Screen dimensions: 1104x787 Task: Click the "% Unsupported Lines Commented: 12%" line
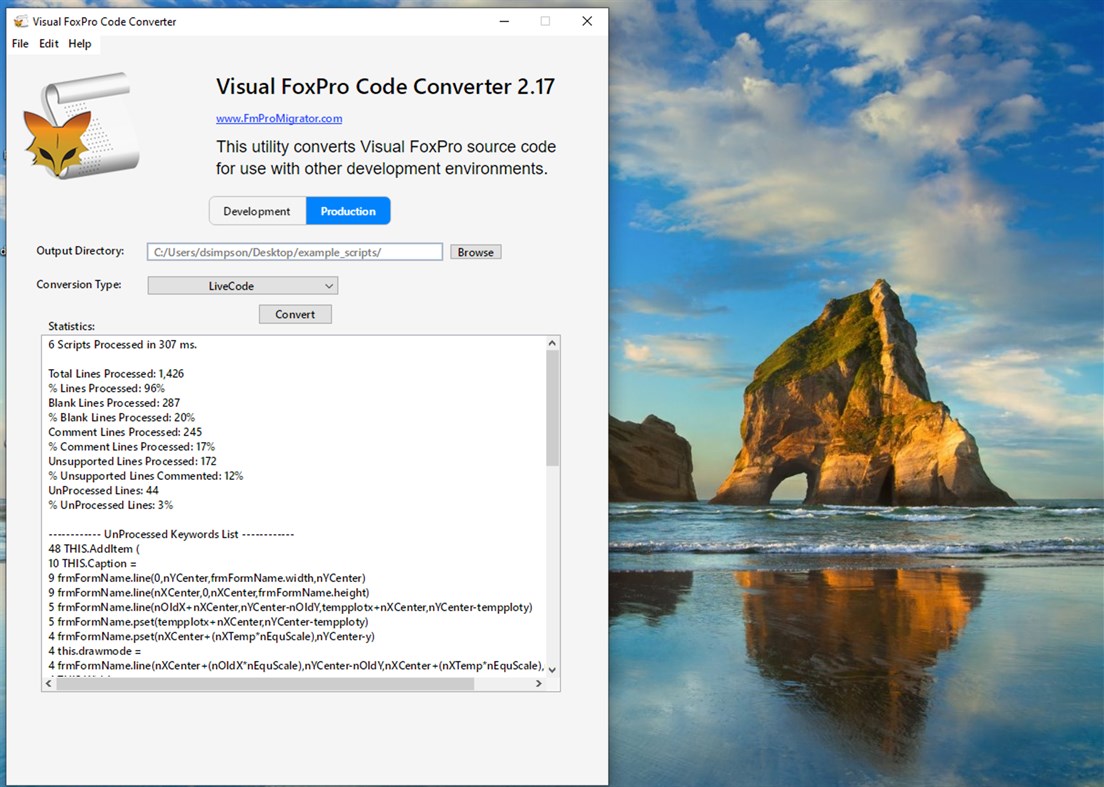click(x=146, y=476)
